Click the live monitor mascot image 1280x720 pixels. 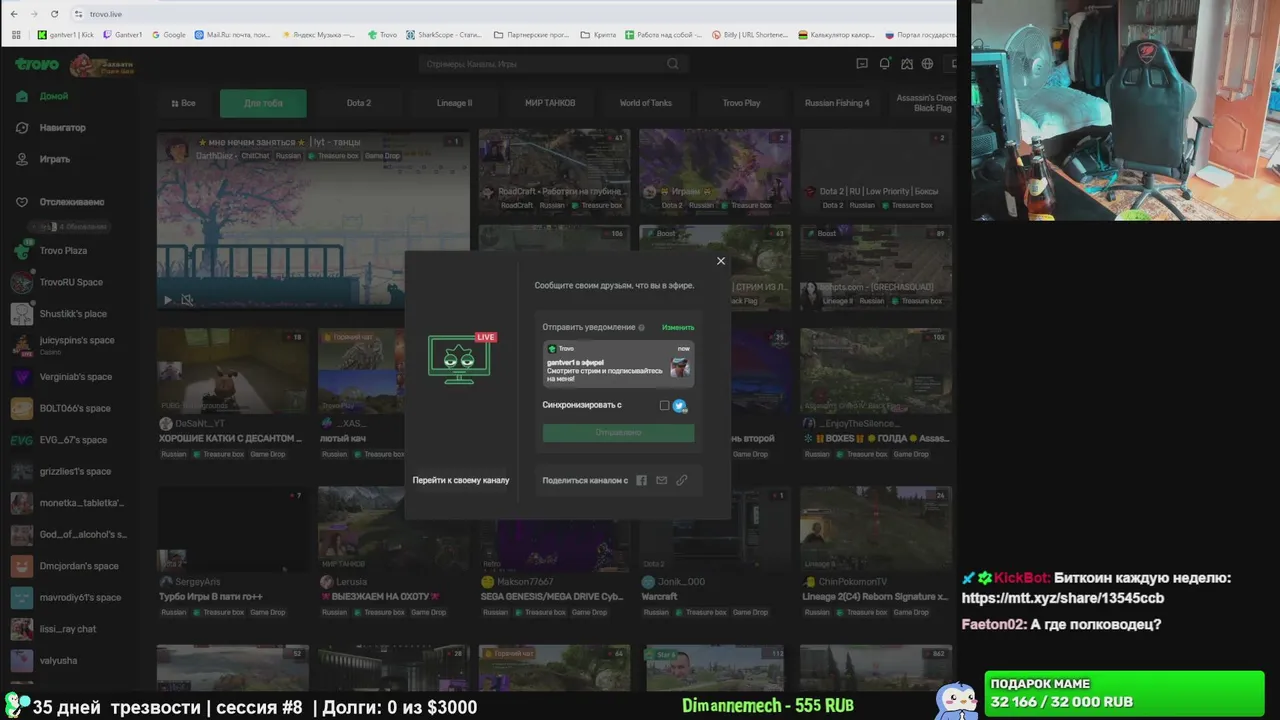click(462, 358)
